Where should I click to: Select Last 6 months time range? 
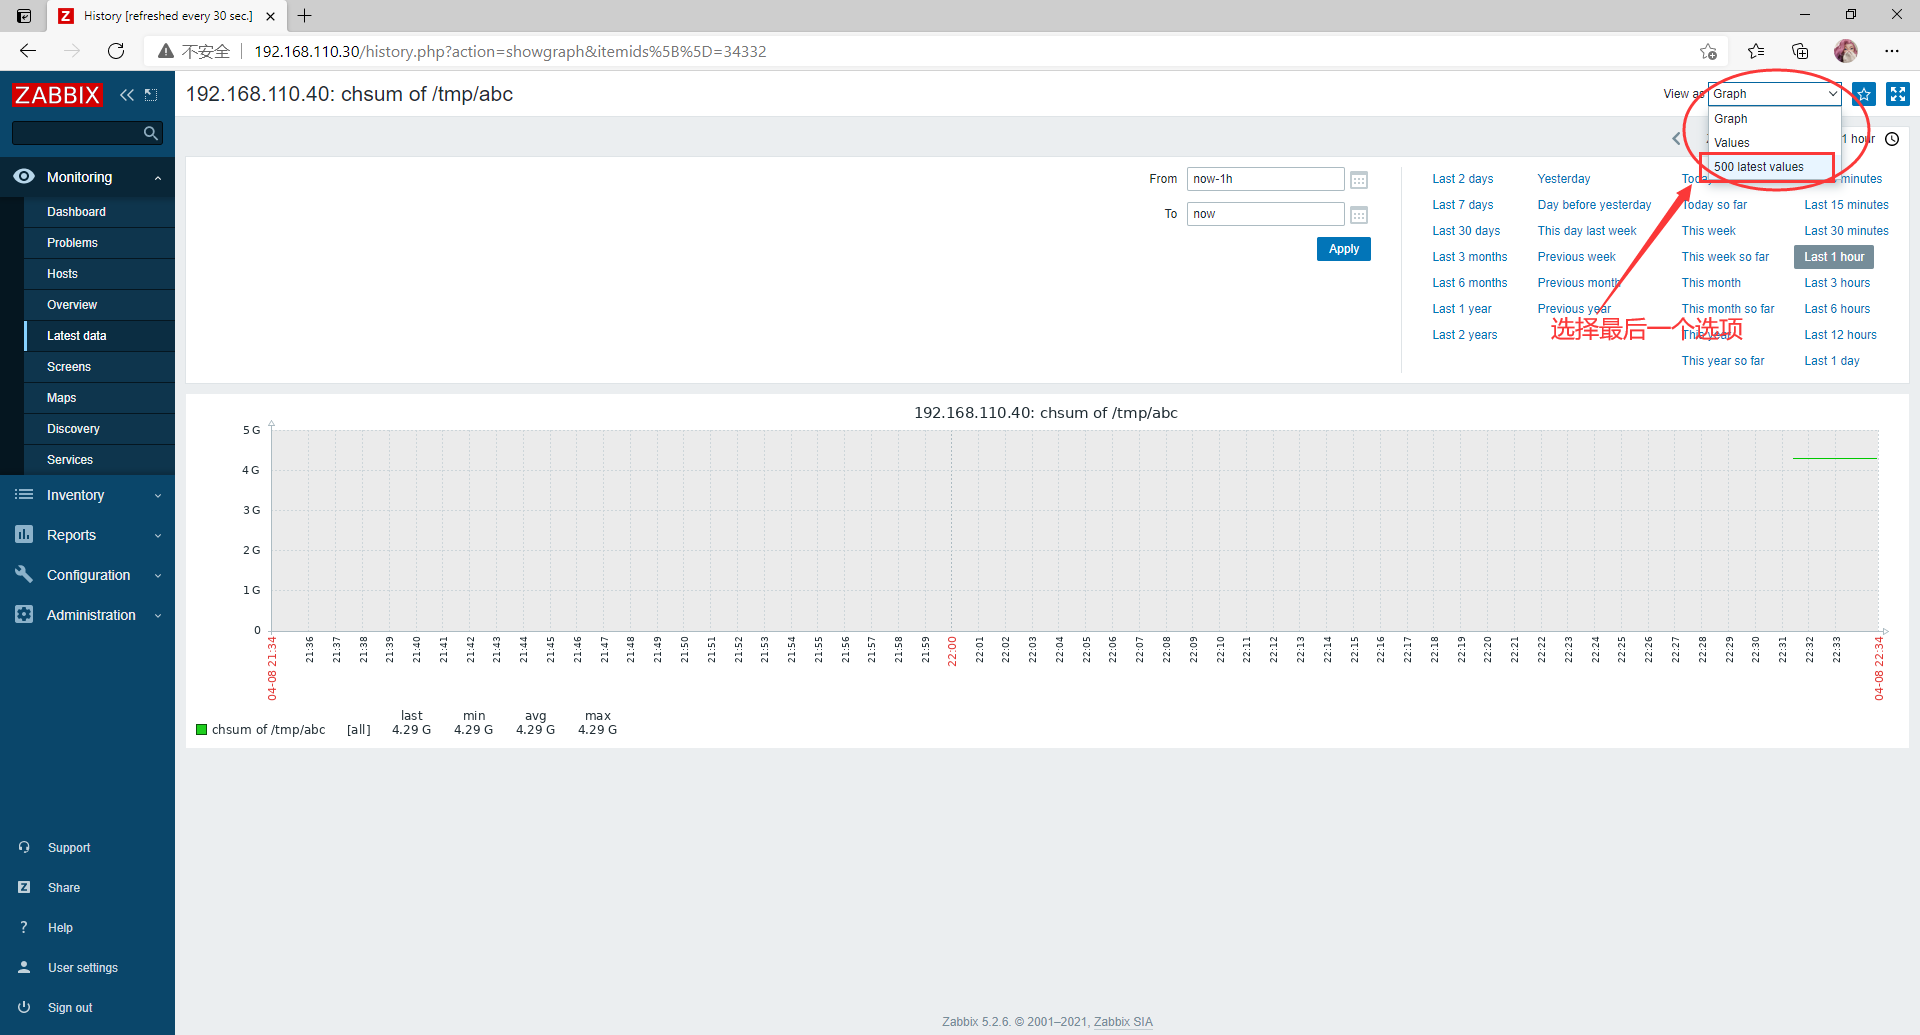point(1469,283)
